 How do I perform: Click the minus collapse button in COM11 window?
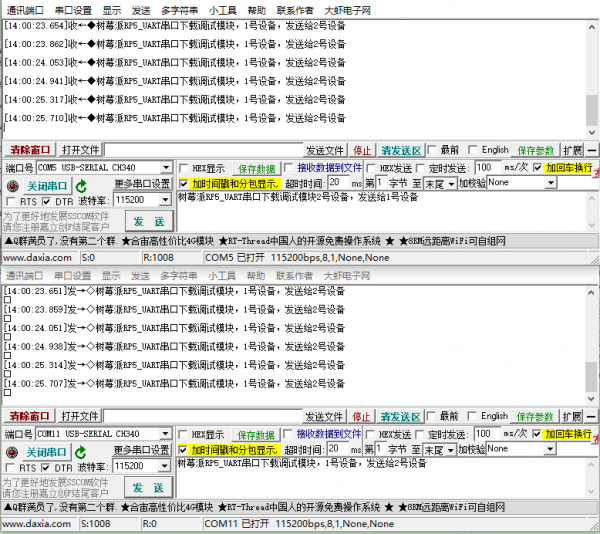click(591, 417)
